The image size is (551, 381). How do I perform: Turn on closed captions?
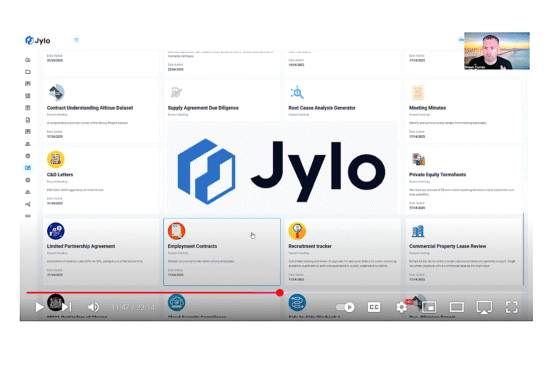pyautogui.click(x=374, y=307)
